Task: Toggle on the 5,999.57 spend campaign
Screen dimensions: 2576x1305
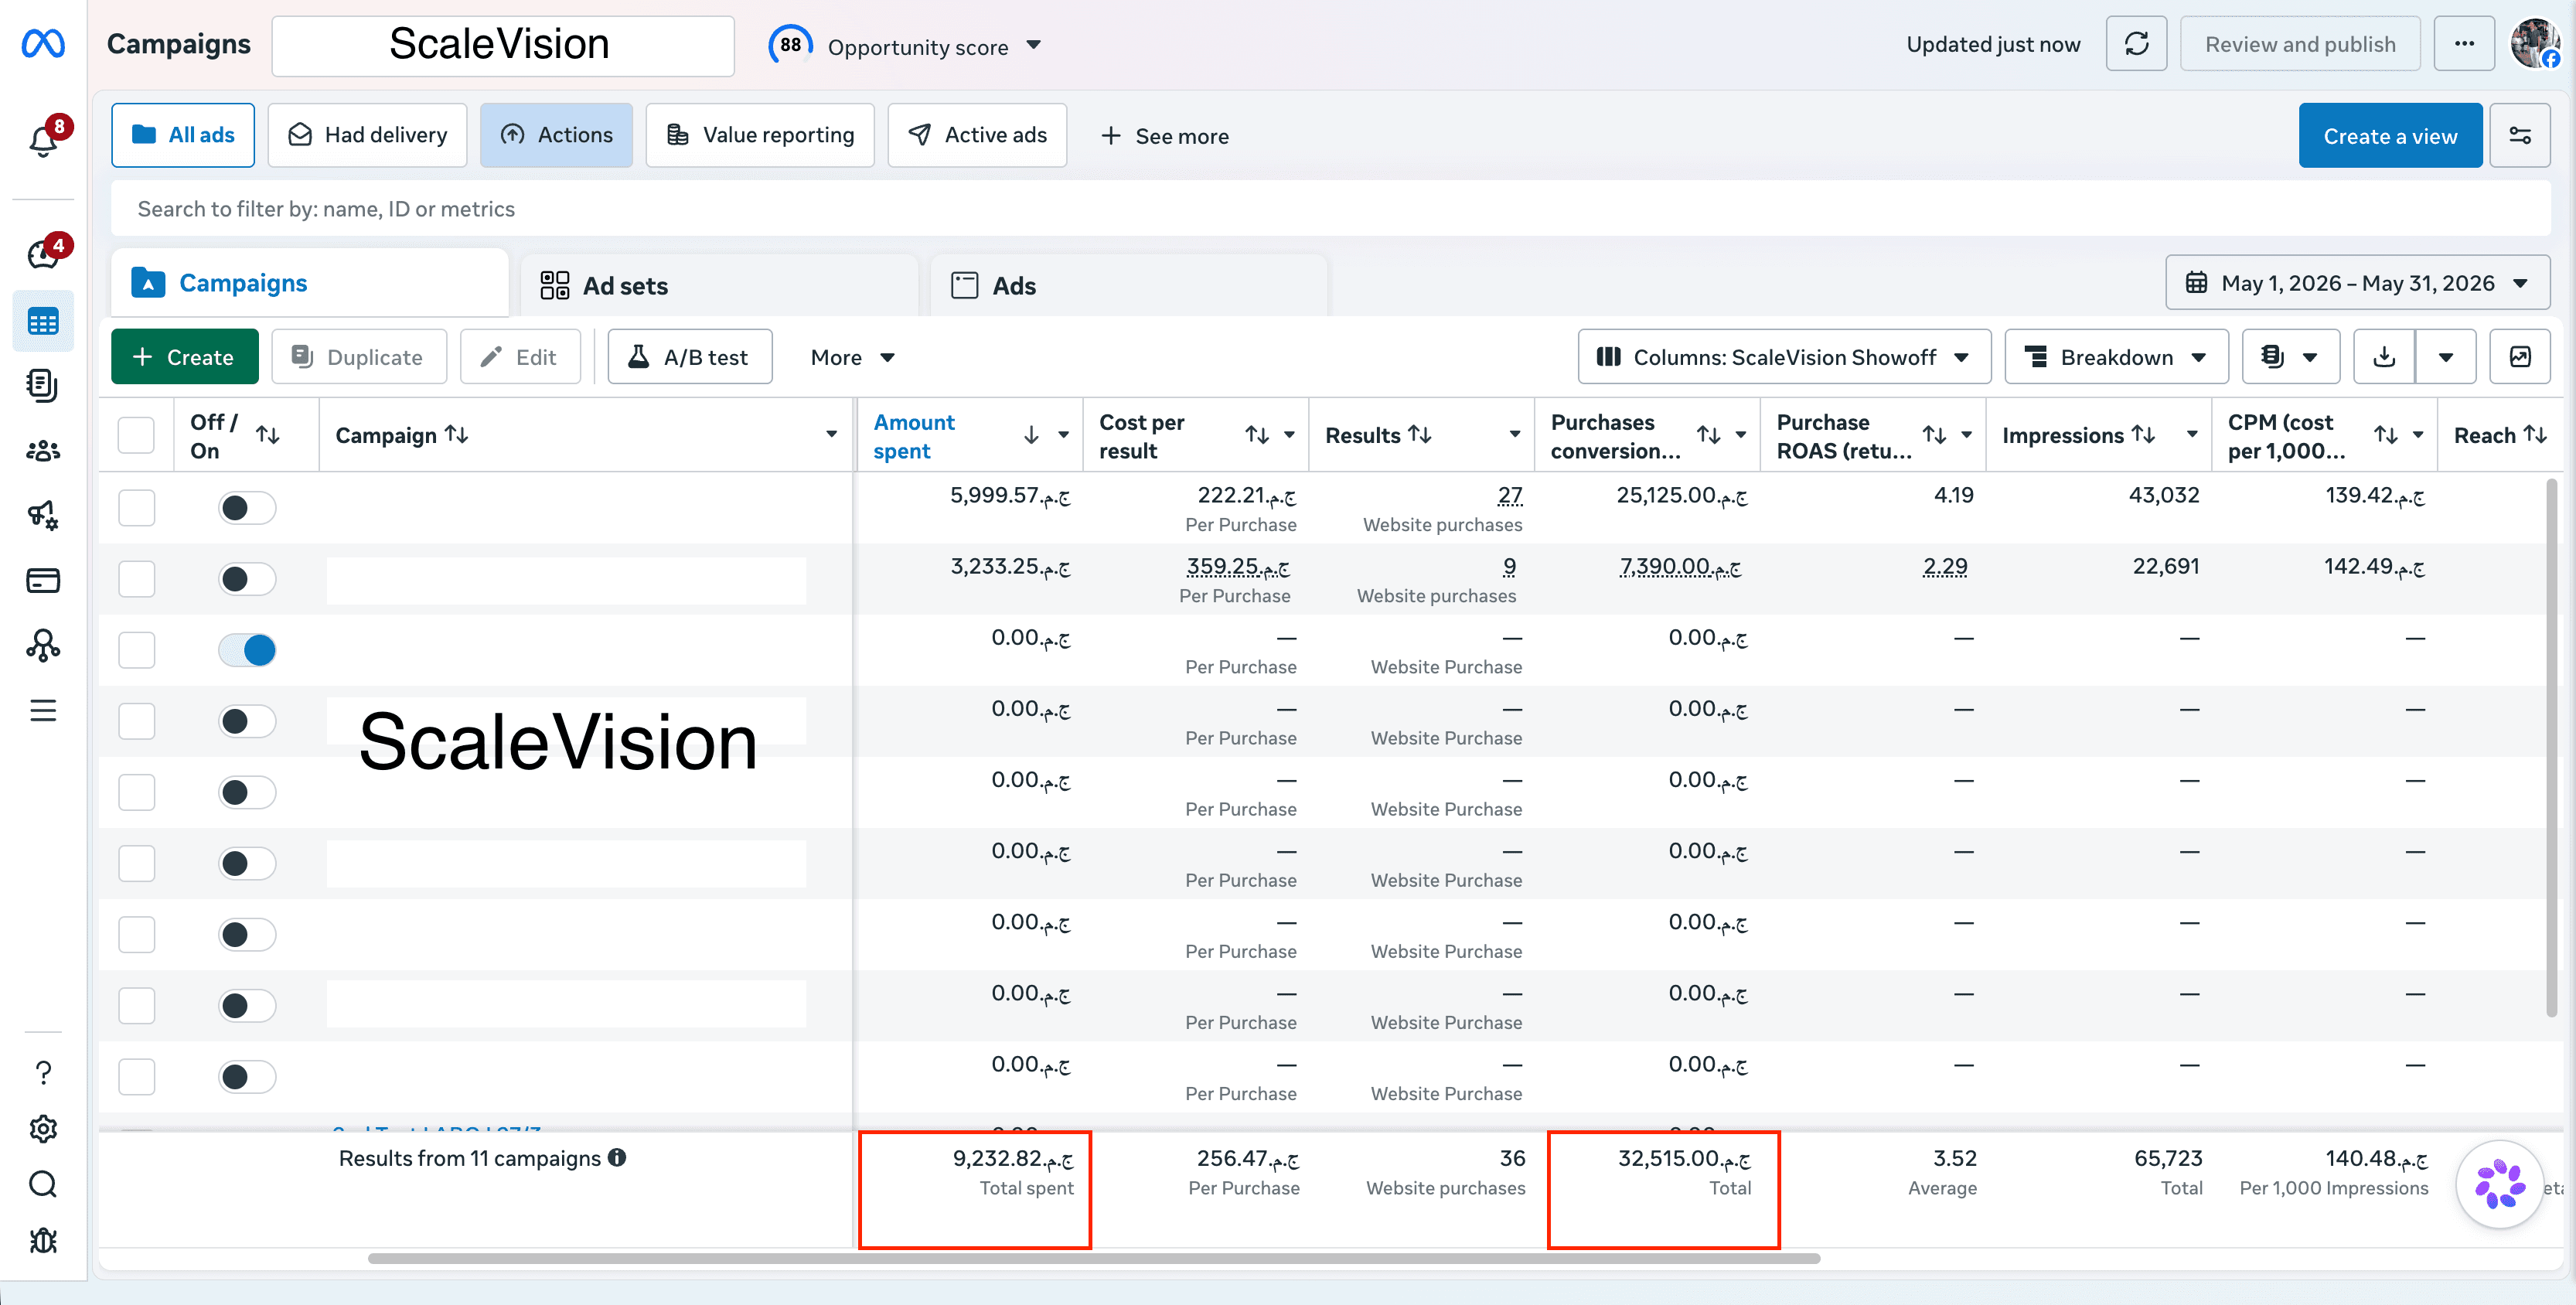Action: pyautogui.click(x=246, y=508)
